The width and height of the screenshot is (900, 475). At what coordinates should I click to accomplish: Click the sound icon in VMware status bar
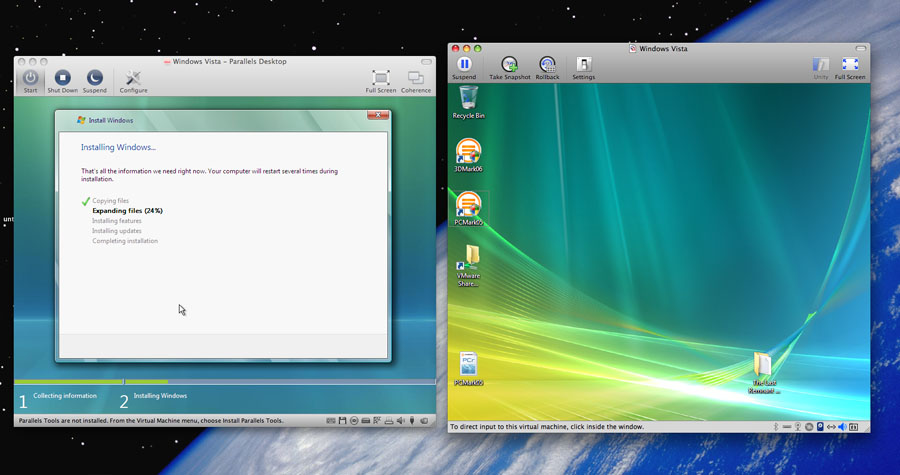(x=842, y=427)
